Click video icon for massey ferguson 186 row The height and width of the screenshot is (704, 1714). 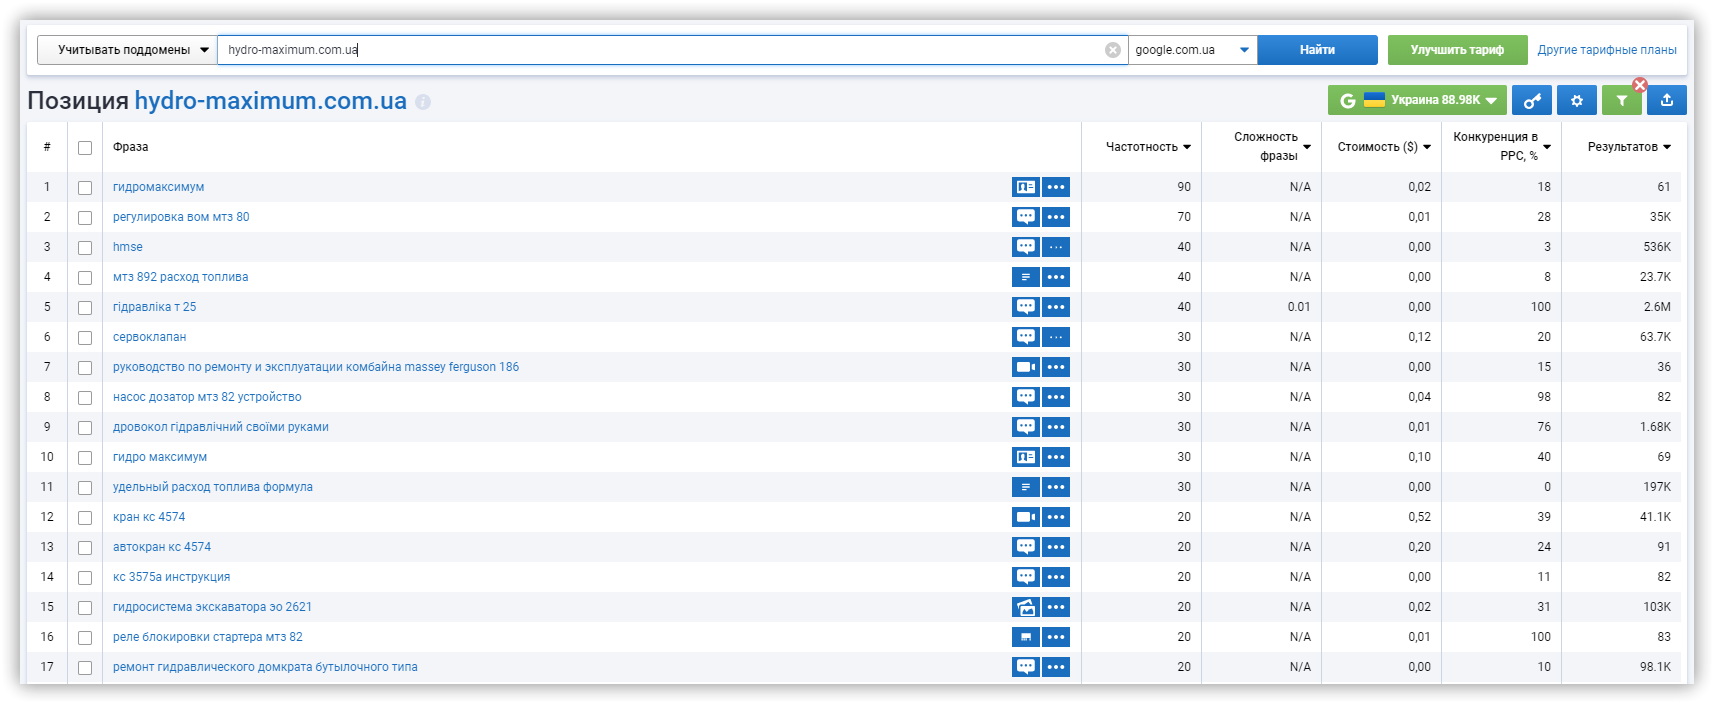tap(1025, 367)
